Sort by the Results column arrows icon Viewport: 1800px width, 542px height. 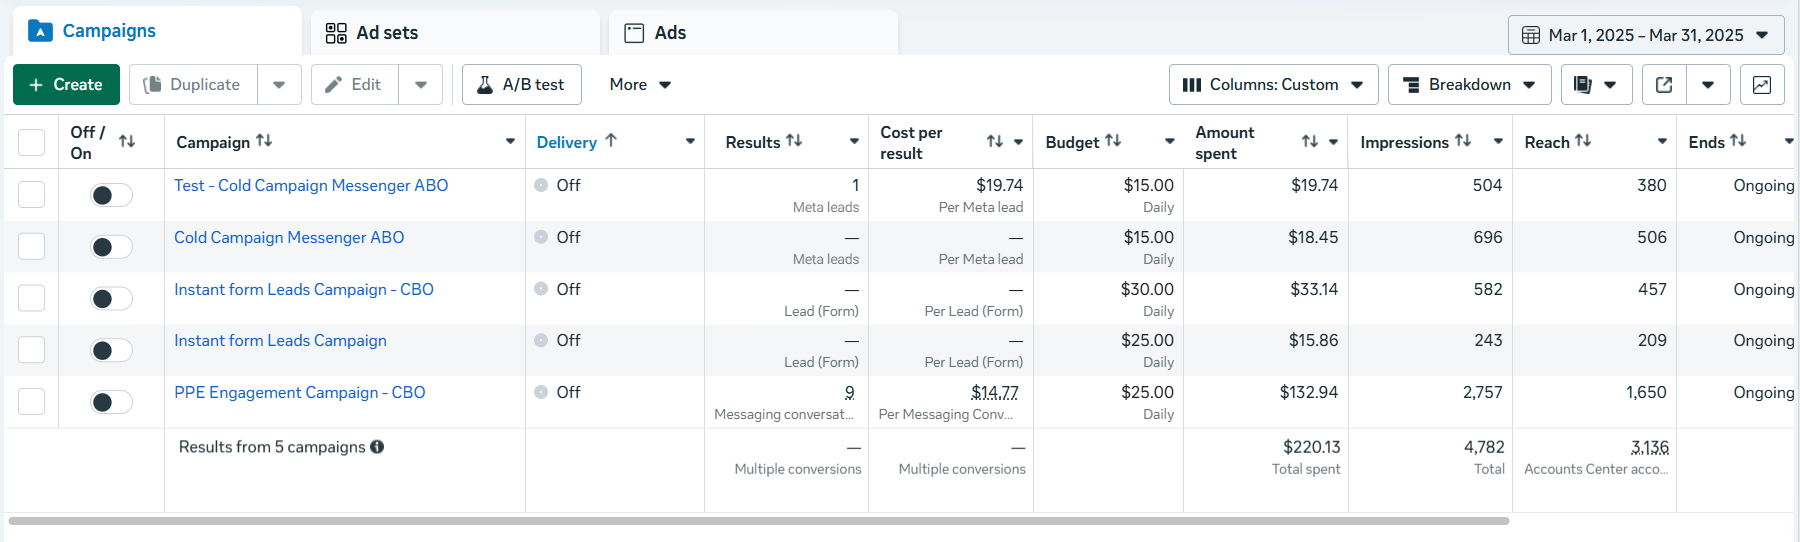coord(794,141)
